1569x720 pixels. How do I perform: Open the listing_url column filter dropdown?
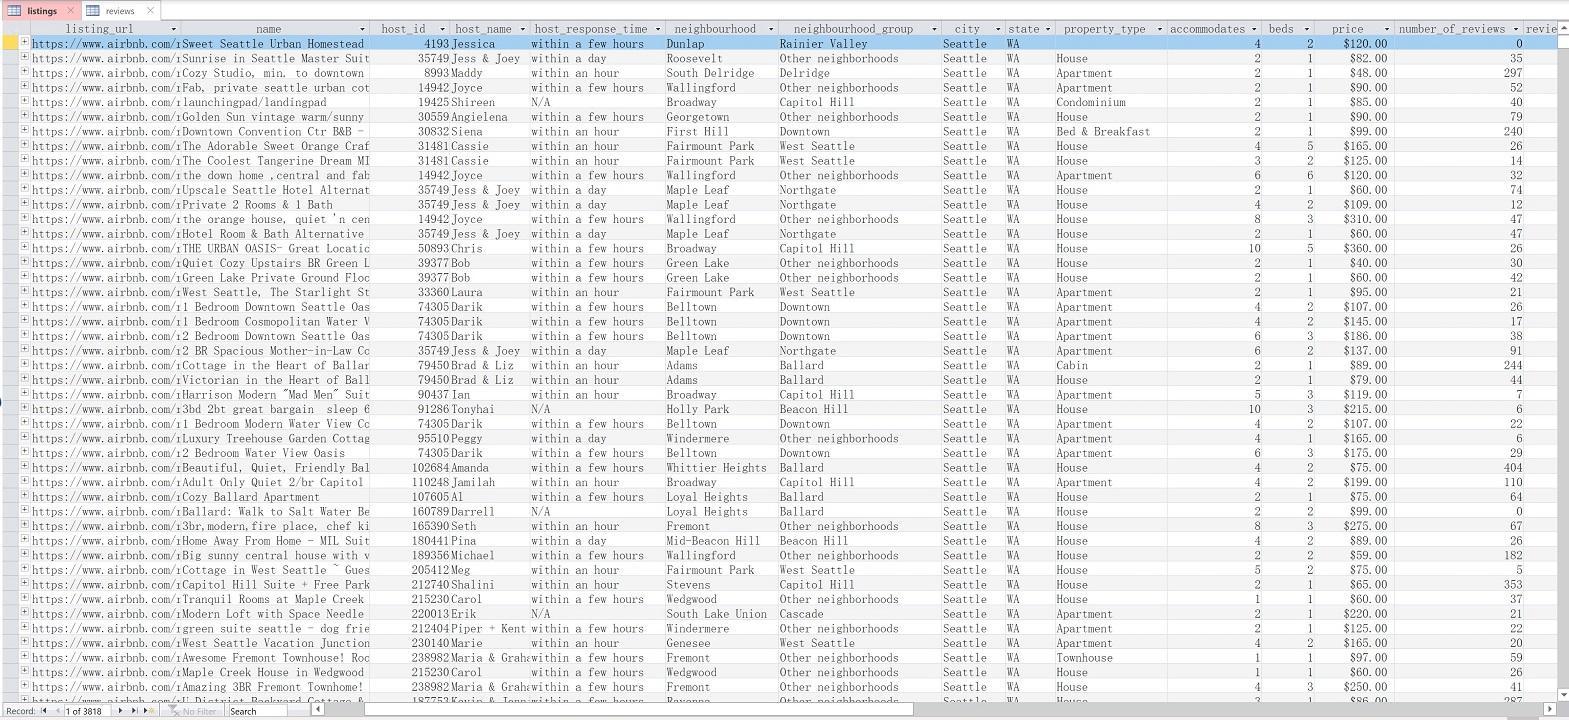173,29
